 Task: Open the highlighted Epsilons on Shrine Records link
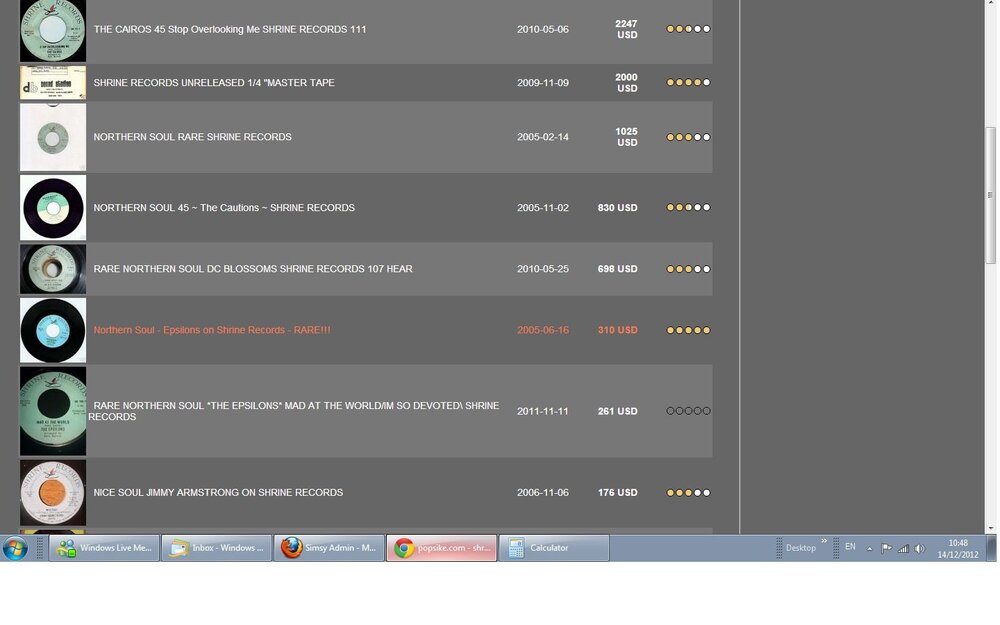212,330
